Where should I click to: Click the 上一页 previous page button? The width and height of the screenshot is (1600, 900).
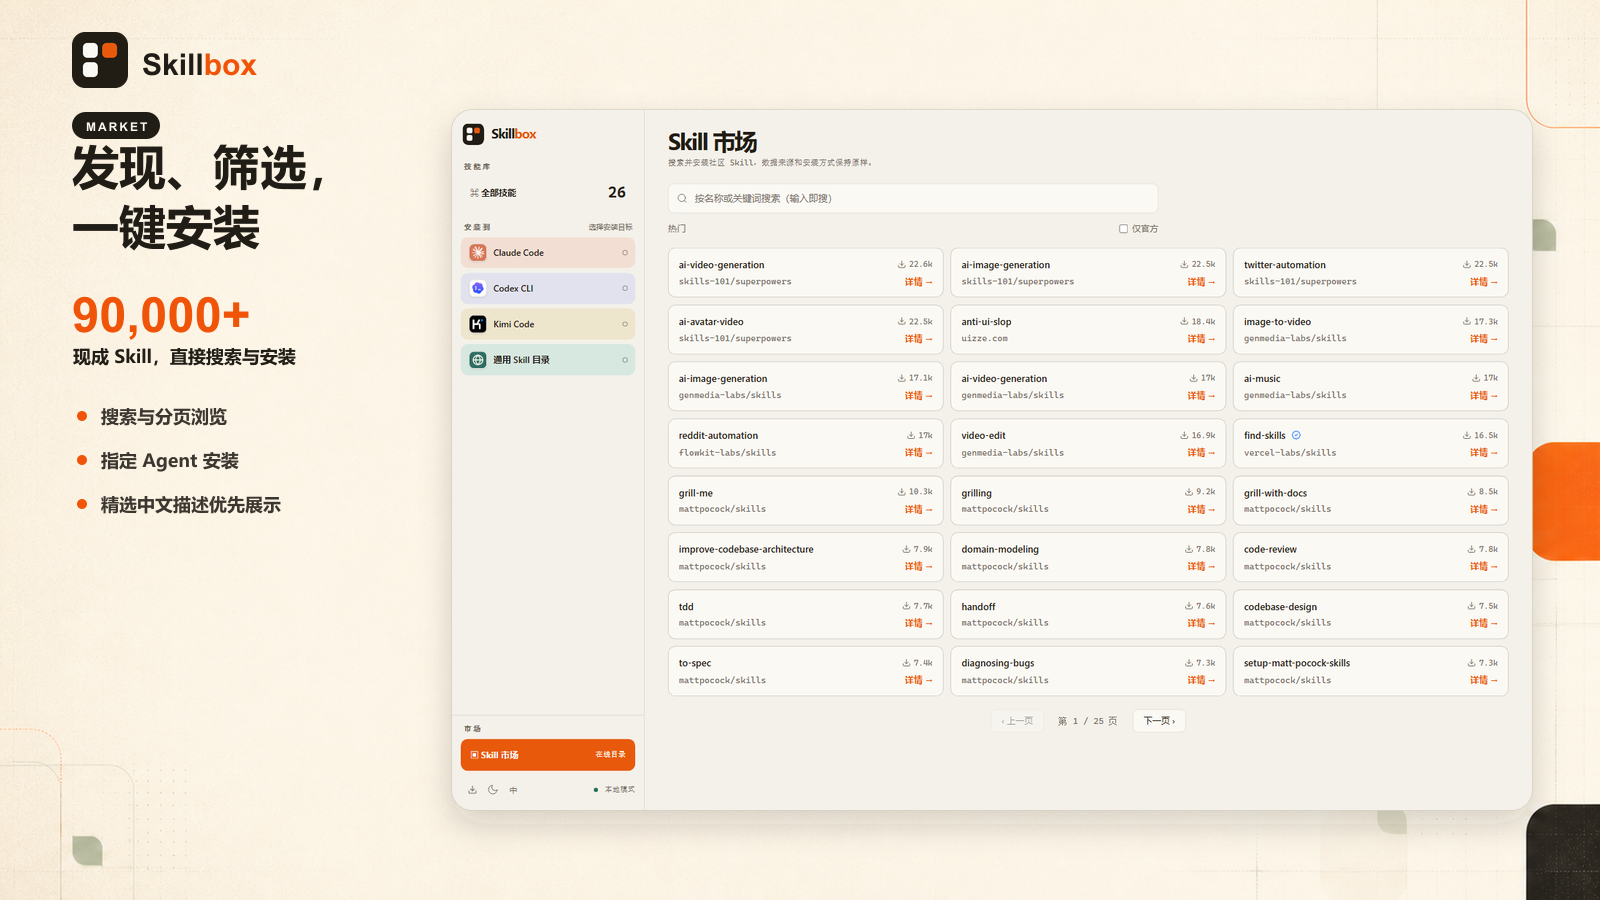point(1017,721)
